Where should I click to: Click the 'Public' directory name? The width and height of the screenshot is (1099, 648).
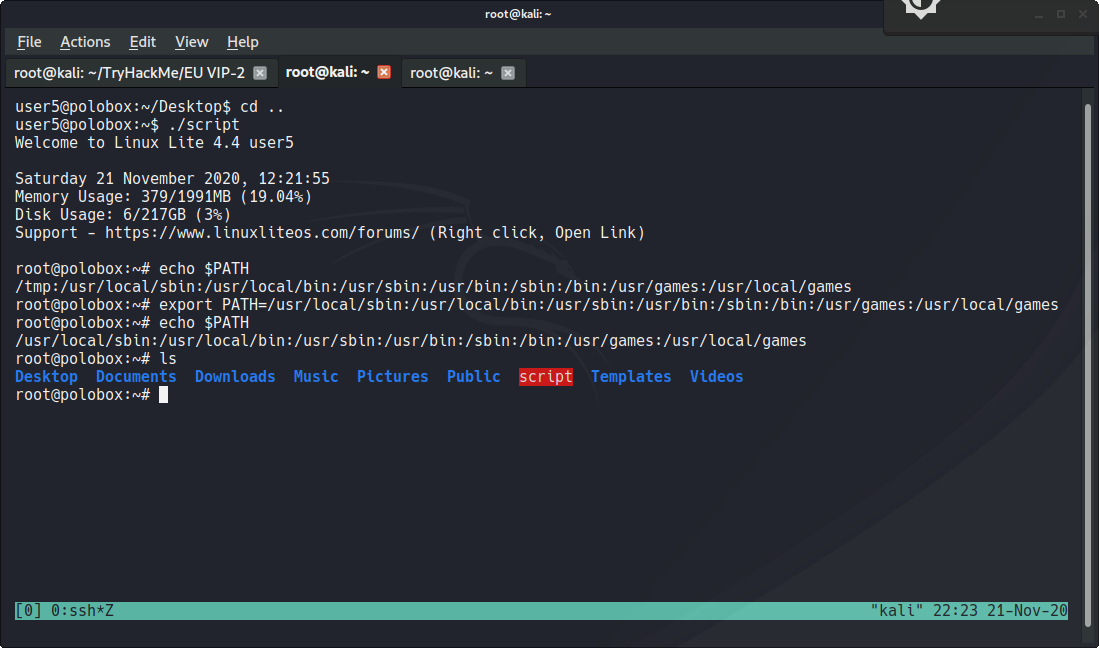point(474,377)
